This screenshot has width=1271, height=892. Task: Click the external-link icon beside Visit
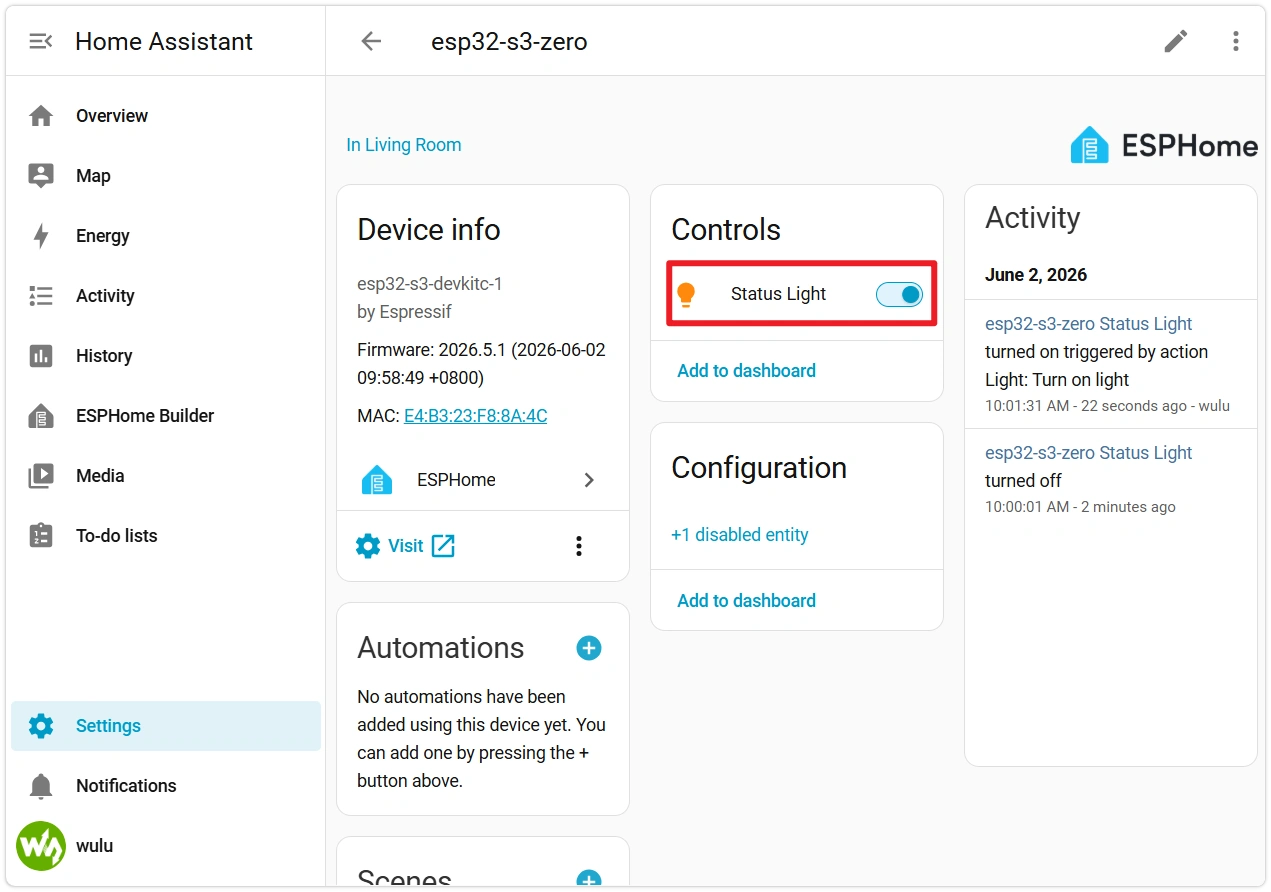(x=443, y=546)
